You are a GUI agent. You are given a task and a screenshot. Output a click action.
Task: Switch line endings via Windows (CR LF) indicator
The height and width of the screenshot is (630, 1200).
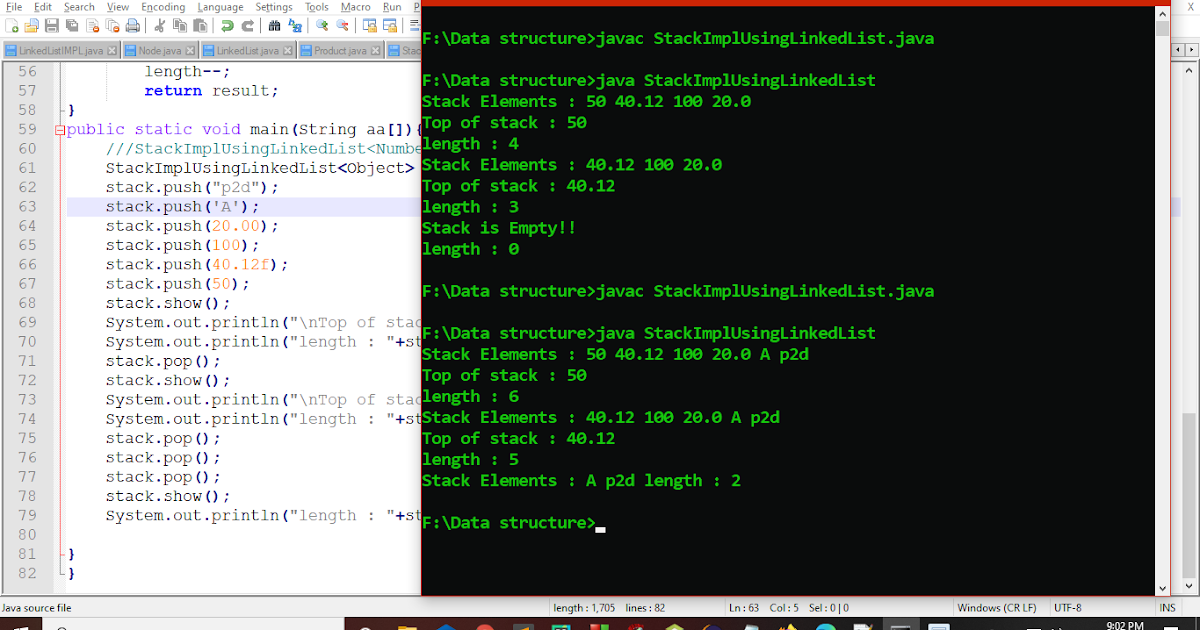997,607
